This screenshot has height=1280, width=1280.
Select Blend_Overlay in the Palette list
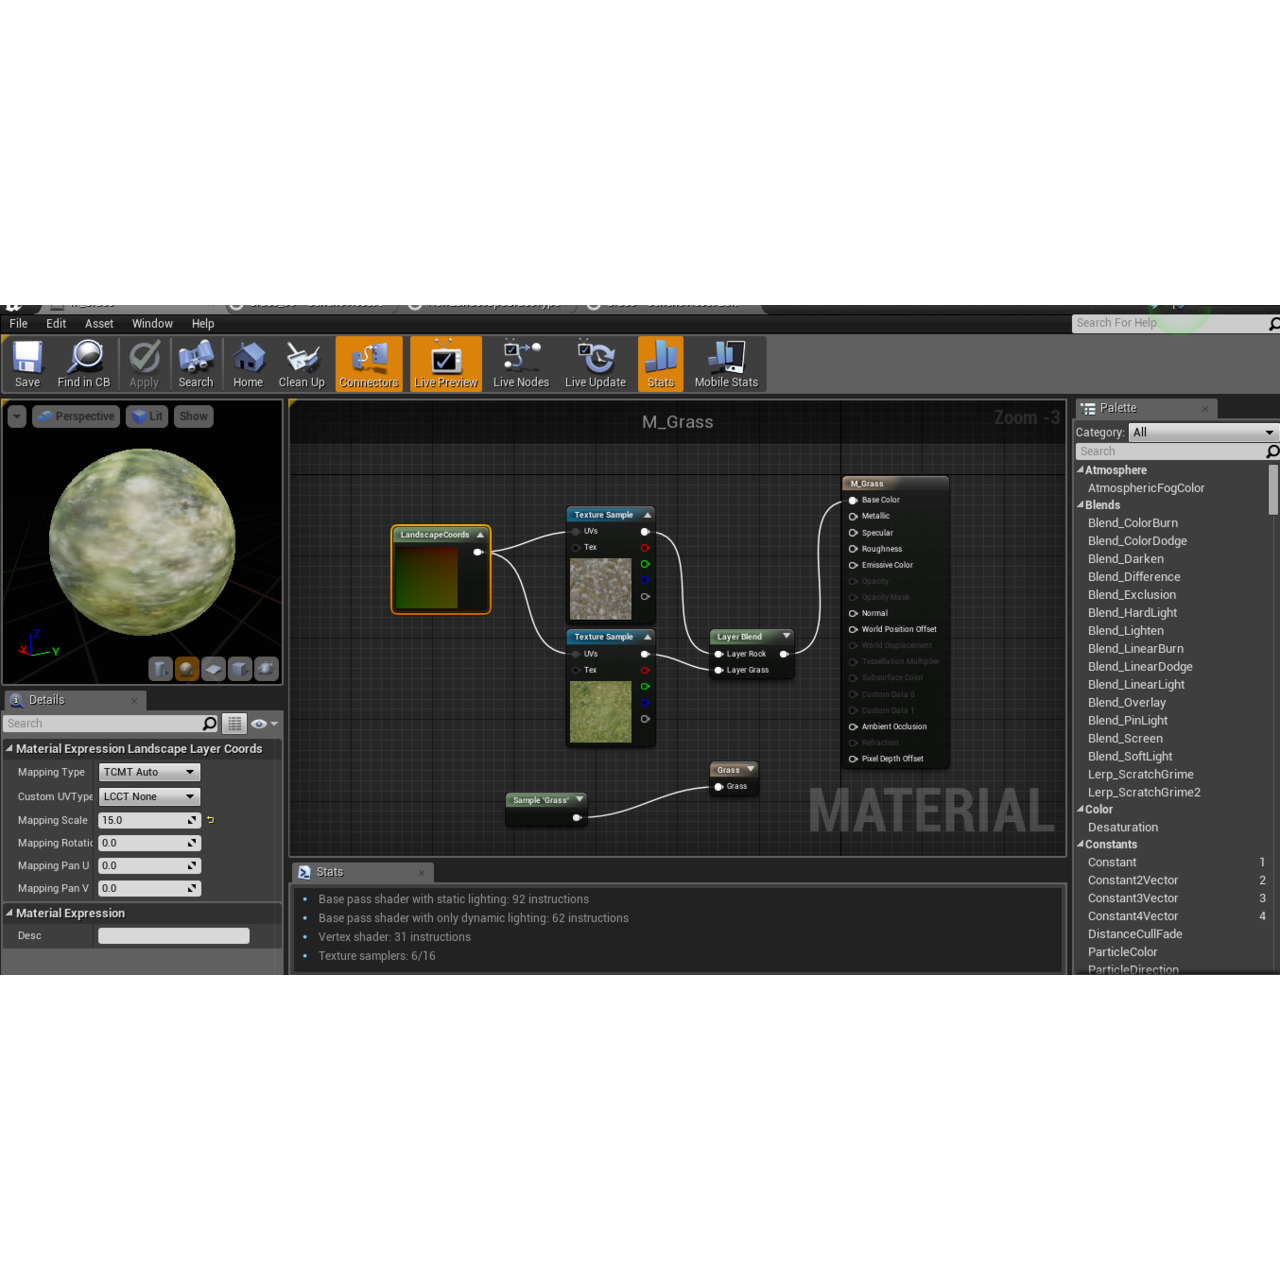[x=1127, y=702]
